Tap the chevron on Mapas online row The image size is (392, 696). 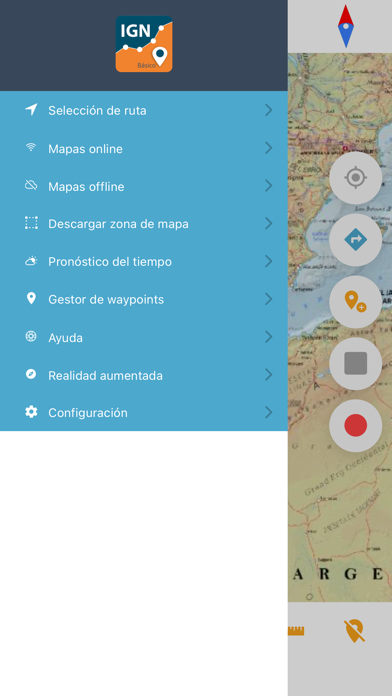269,148
